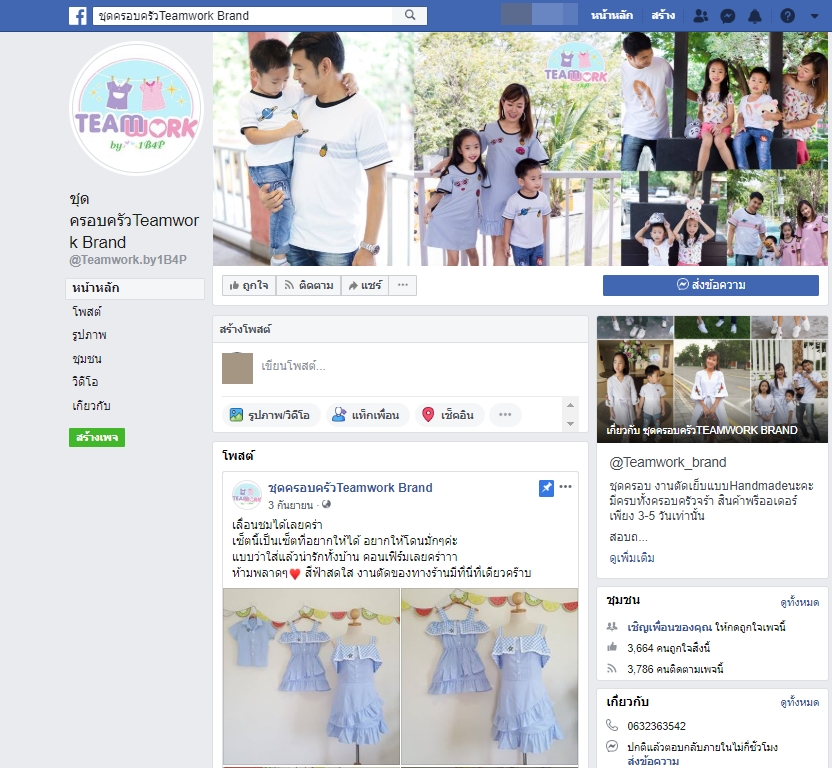Viewport: 832px width, 768px height.
Task: Select วิดีโอ (Videos) in left sidebar
Action: (x=85, y=382)
